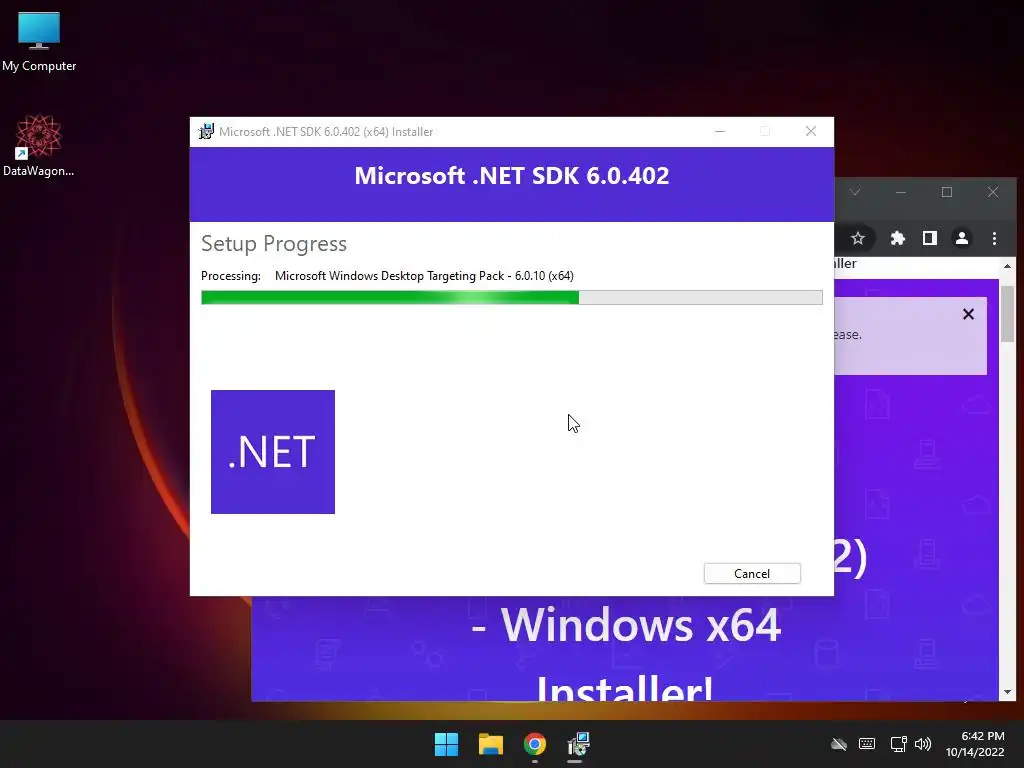
Task: Close the .NET SDK Installer window
Action: point(810,131)
